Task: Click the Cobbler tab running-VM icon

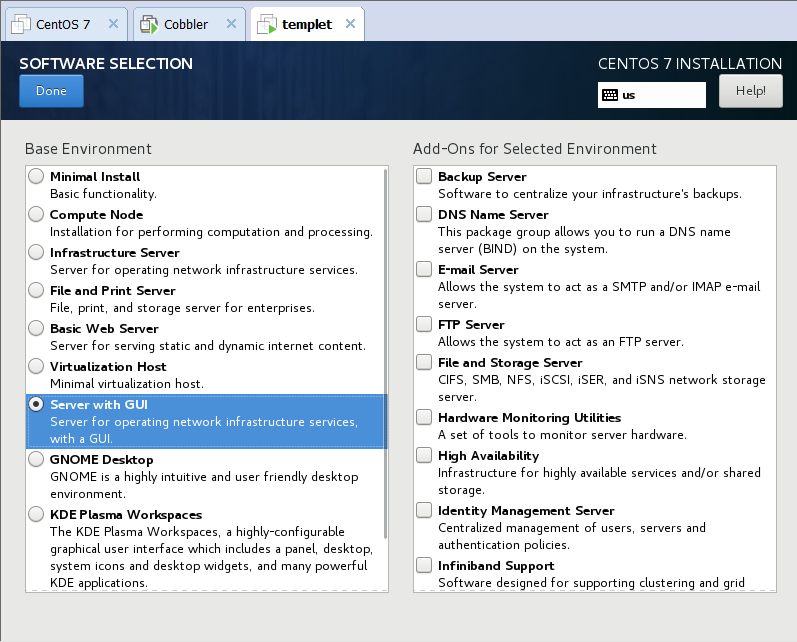Action: coord(149,24)
